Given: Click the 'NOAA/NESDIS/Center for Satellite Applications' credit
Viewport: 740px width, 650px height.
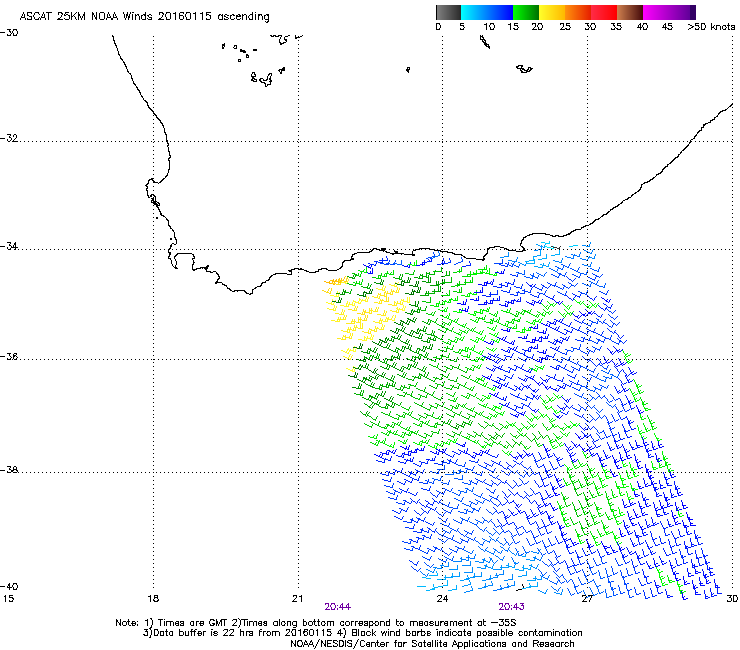Looking at the screenshot, I should [x=432, y=644].
